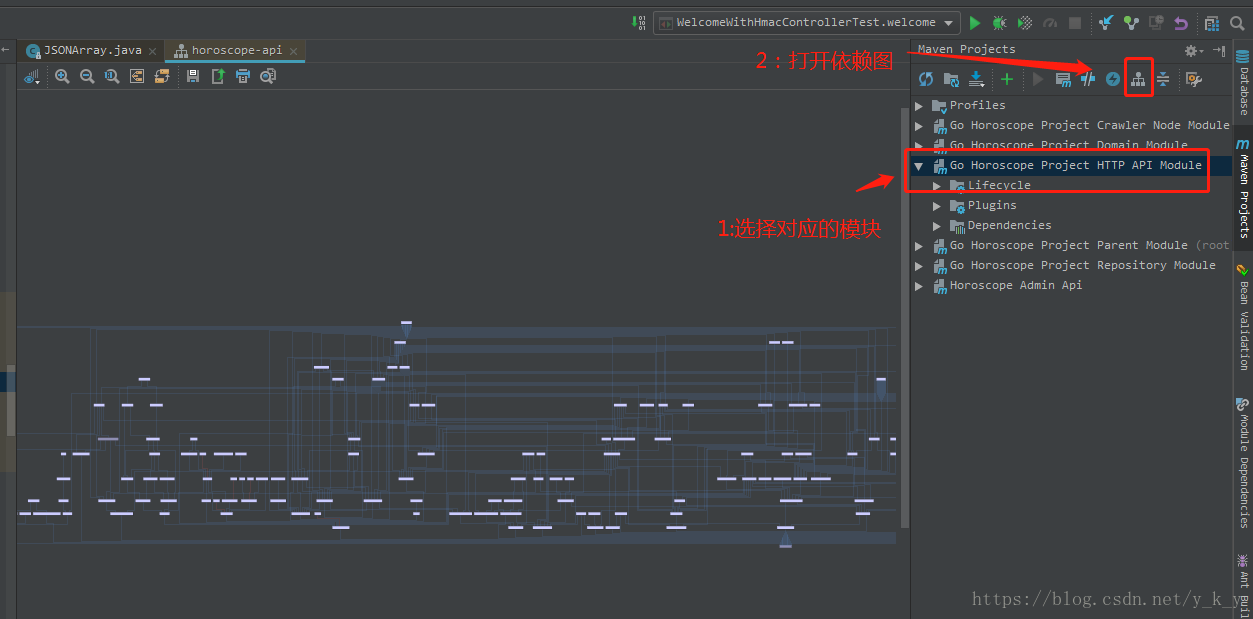Zoom out of the dependency diagram

(x=87, y=76)
